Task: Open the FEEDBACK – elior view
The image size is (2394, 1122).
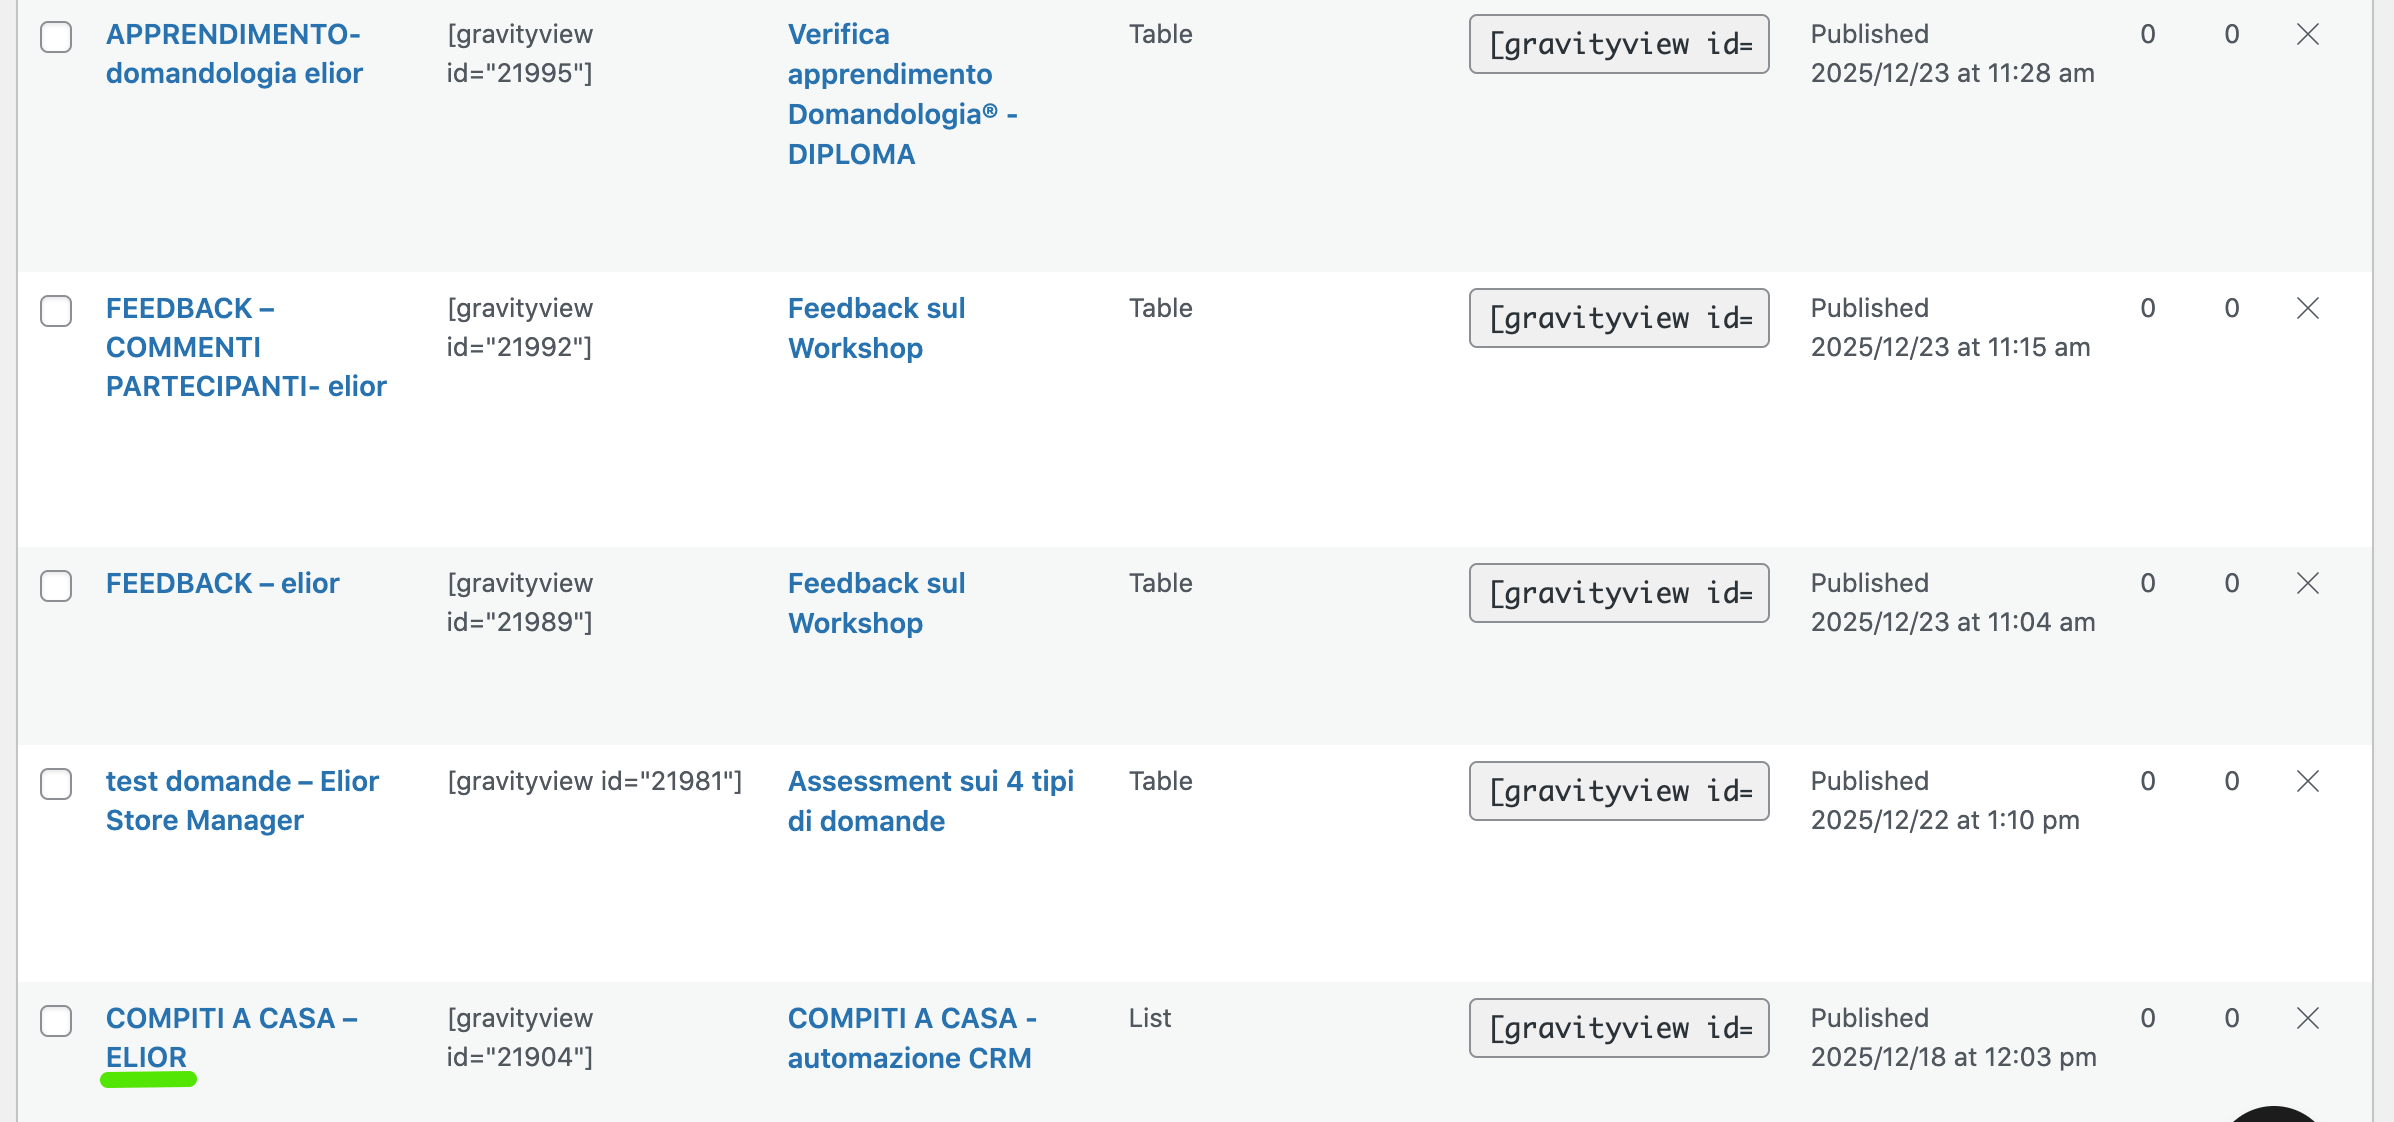Action: [x=223, y=583]
